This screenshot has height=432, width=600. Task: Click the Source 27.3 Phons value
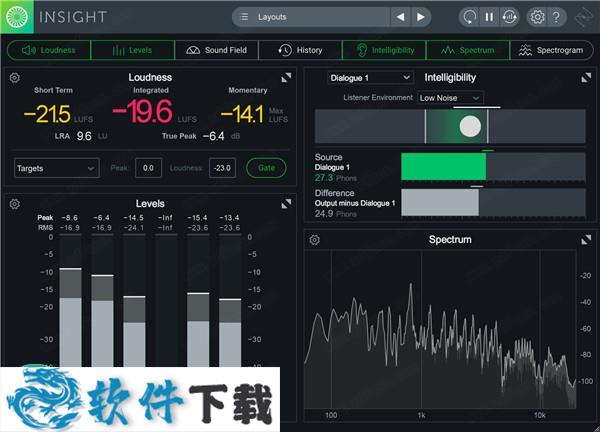[324, 178]
